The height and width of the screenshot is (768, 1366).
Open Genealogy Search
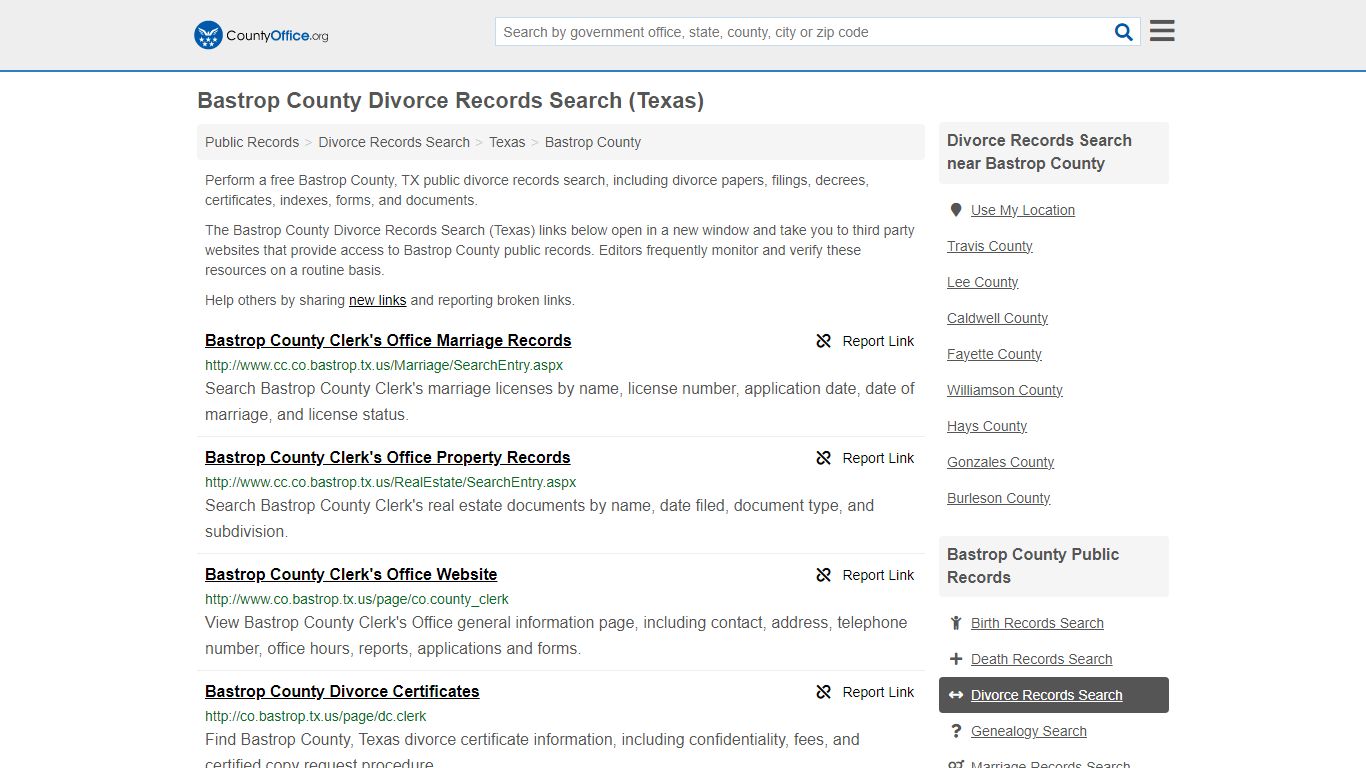click(1029, 731)
